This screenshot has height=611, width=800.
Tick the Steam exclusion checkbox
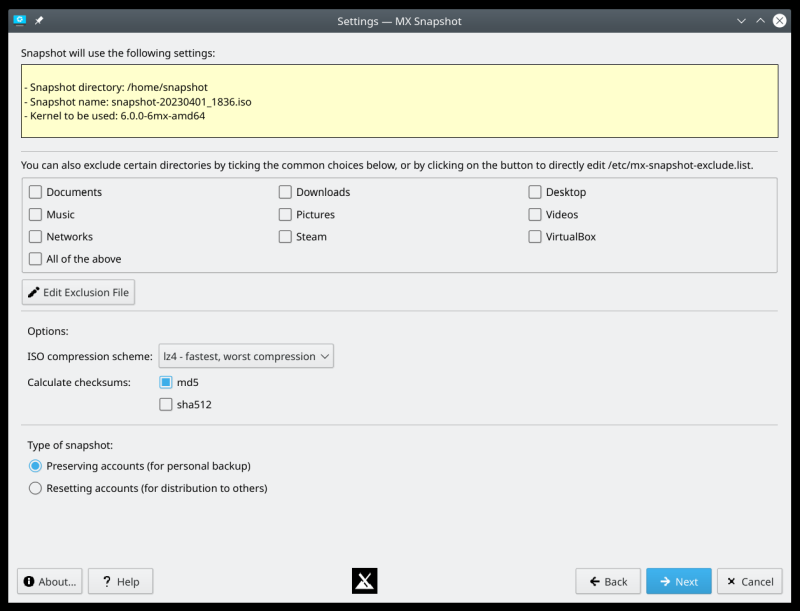(286, 237)
